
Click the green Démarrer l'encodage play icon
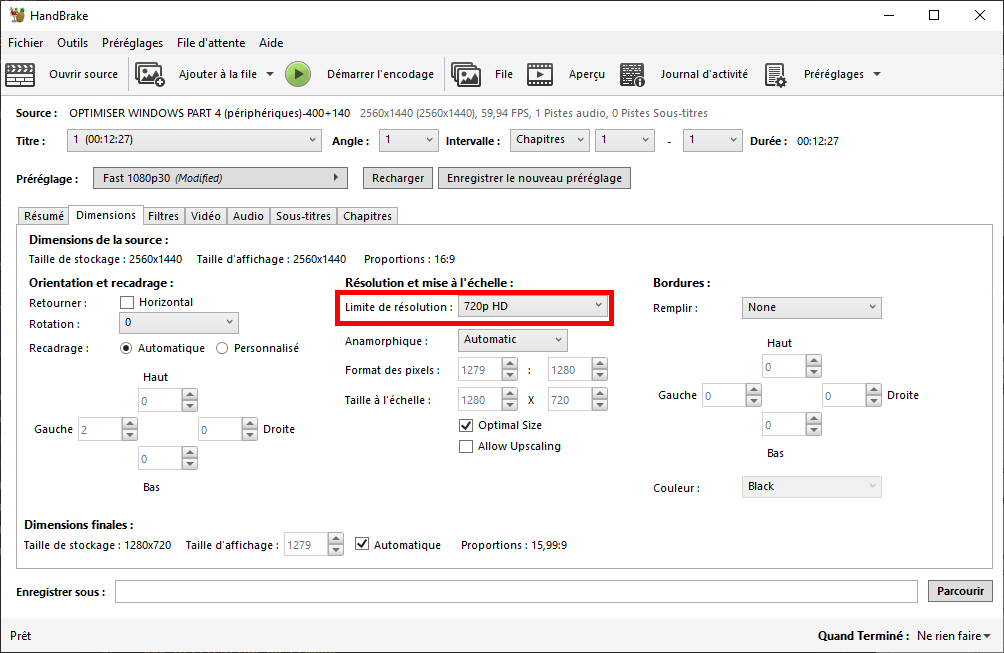298,74
